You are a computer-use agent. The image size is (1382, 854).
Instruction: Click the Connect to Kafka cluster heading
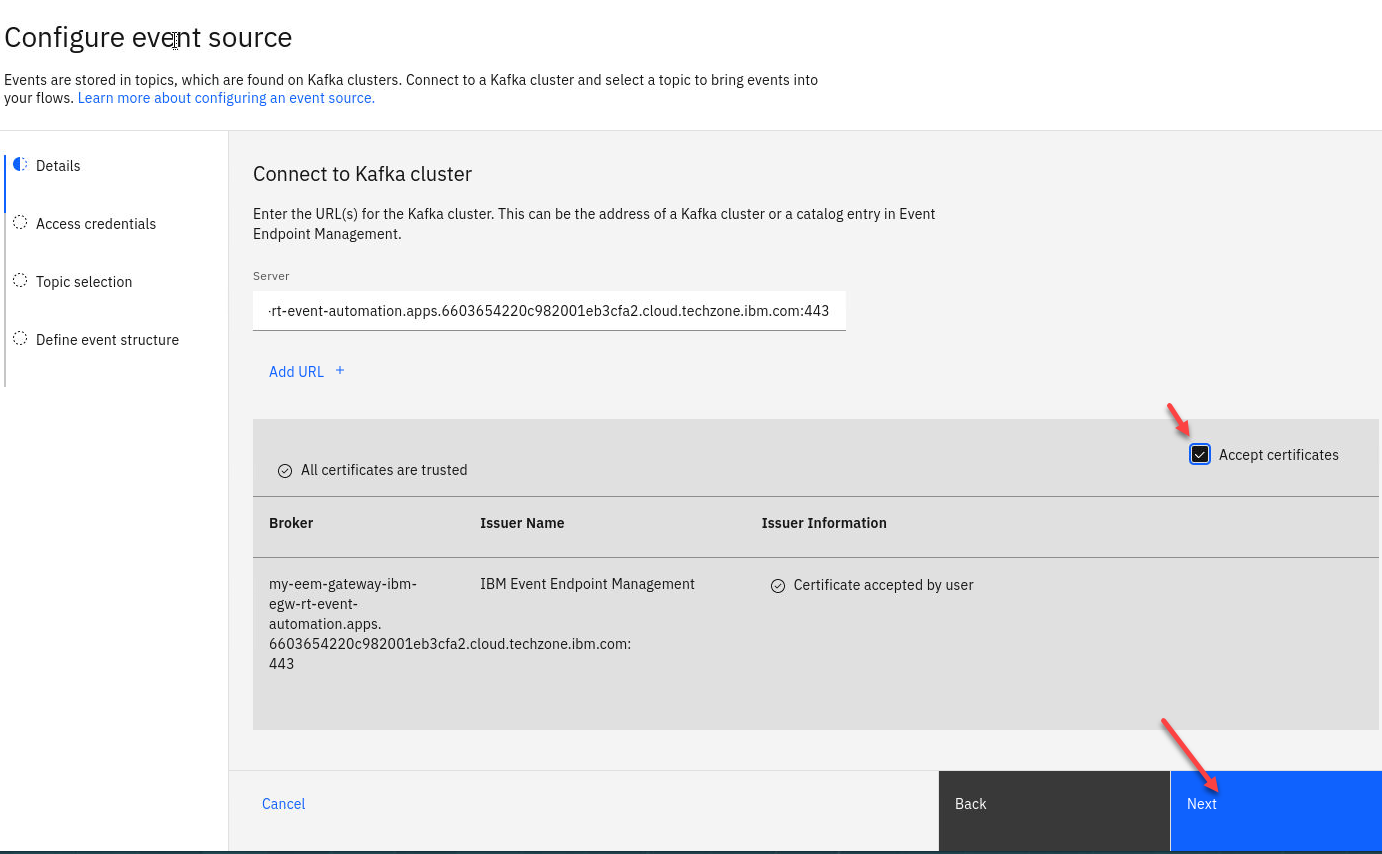tap(362, 174)
